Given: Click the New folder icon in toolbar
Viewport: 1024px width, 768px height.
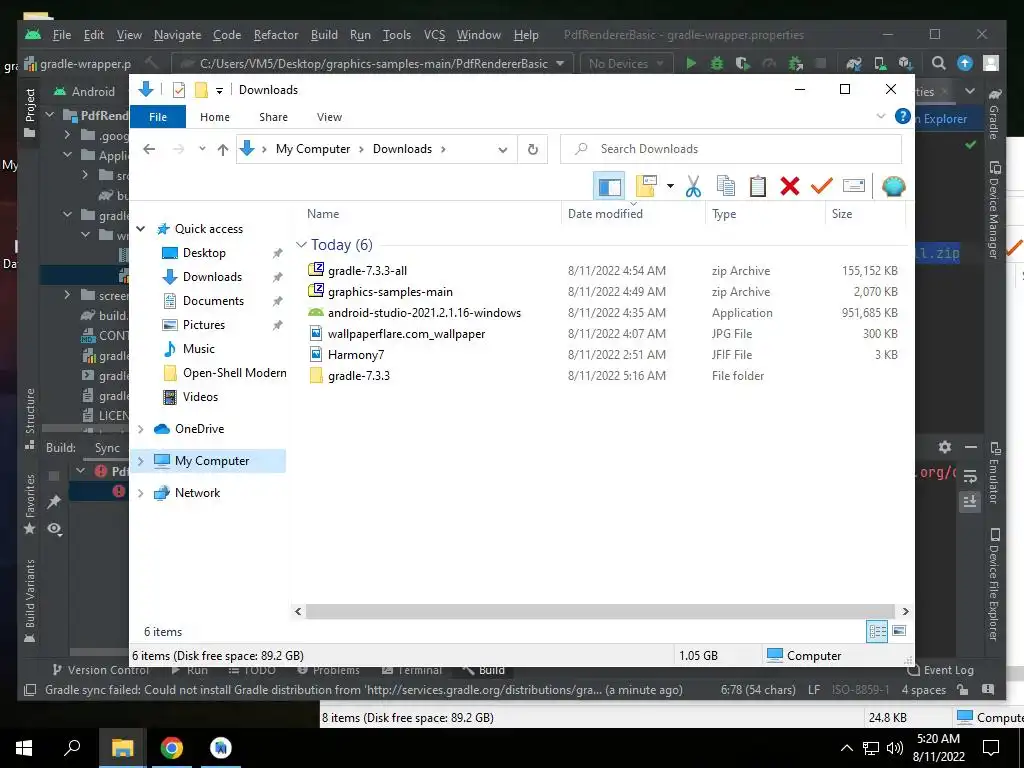Looking at the screenshot, I should pyautogui.click(x=646, y=187).
